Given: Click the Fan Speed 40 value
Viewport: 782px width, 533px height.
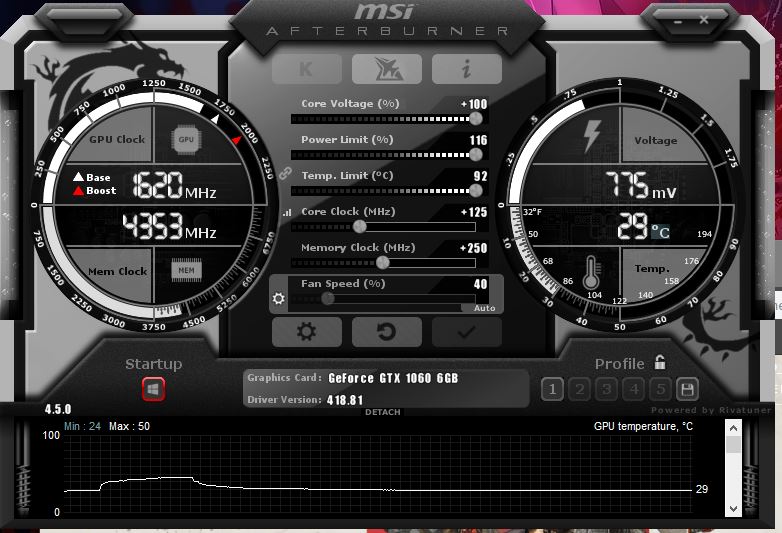Looking at the screenshot, I should (480, 284).
